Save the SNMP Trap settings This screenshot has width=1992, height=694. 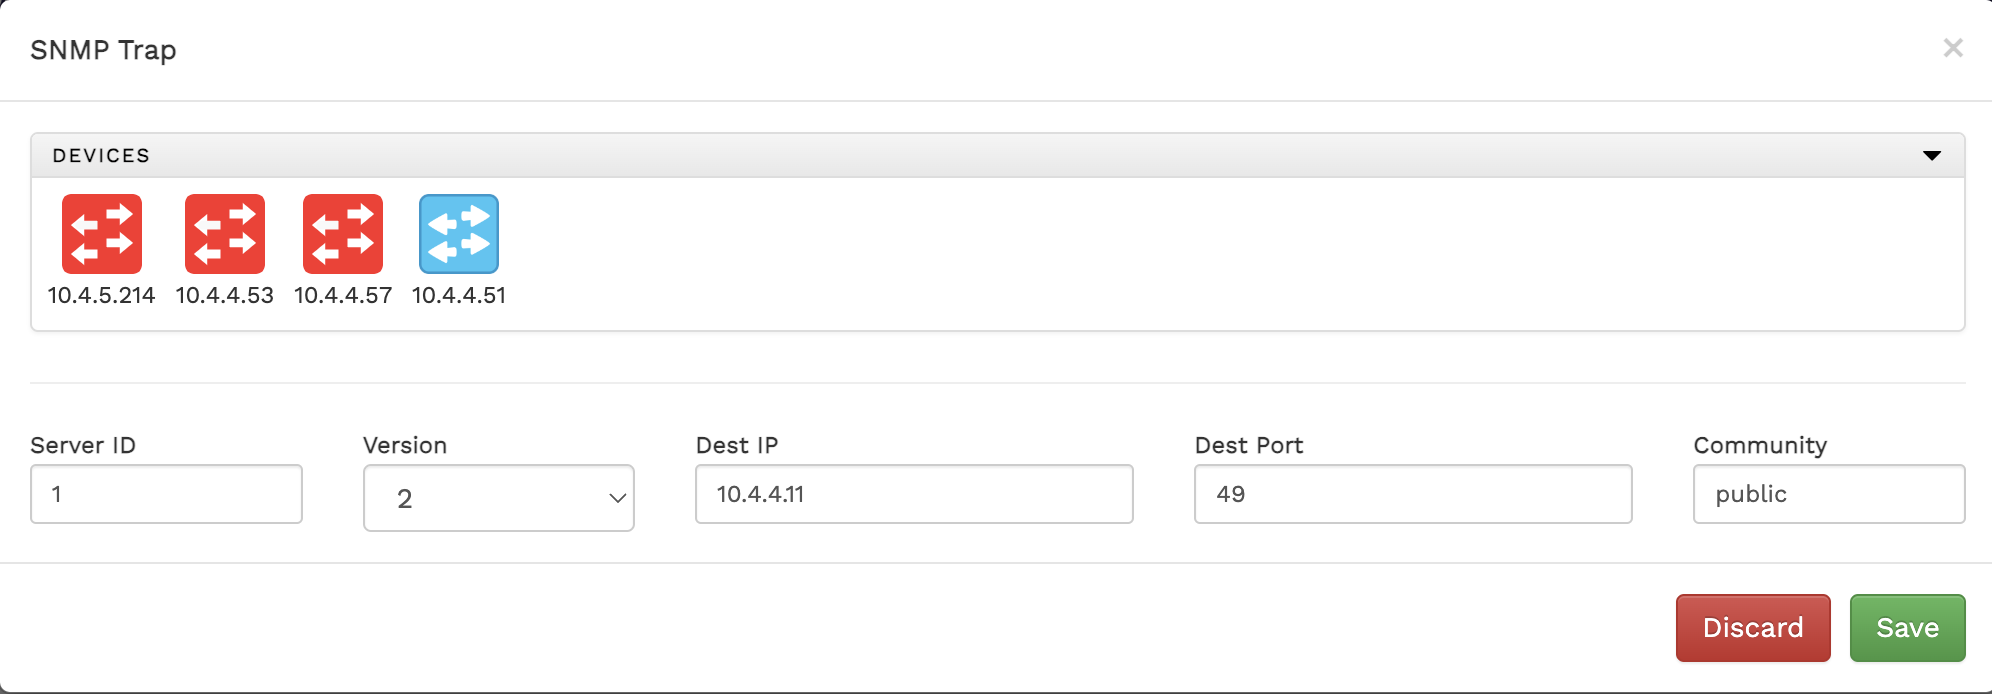(x=1907, y=628)
